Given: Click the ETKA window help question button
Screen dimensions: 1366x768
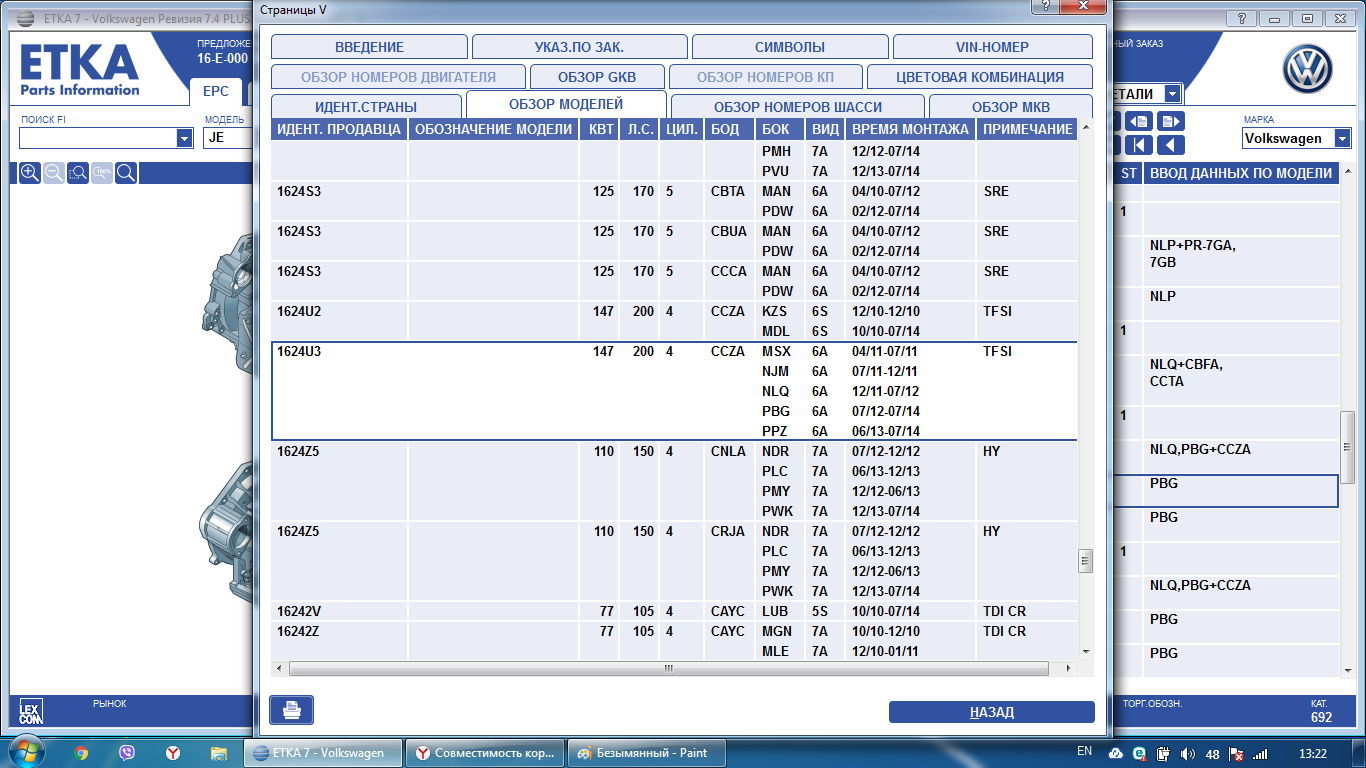Looking at the screenshot, I should pos(1242,18).
